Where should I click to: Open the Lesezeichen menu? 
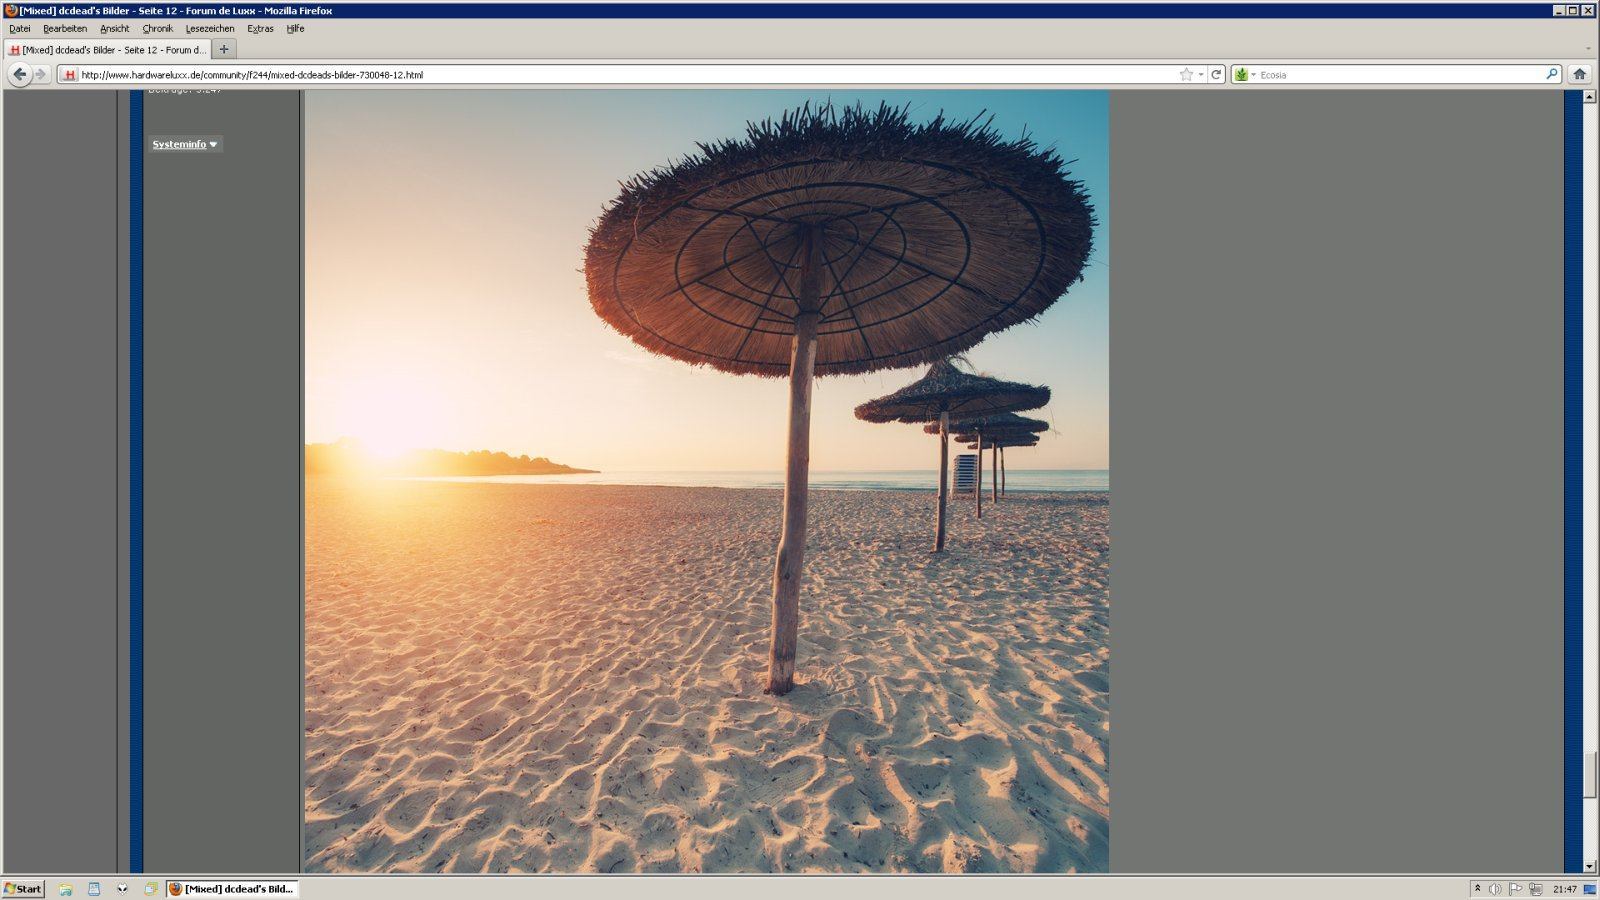click(210, 29)
